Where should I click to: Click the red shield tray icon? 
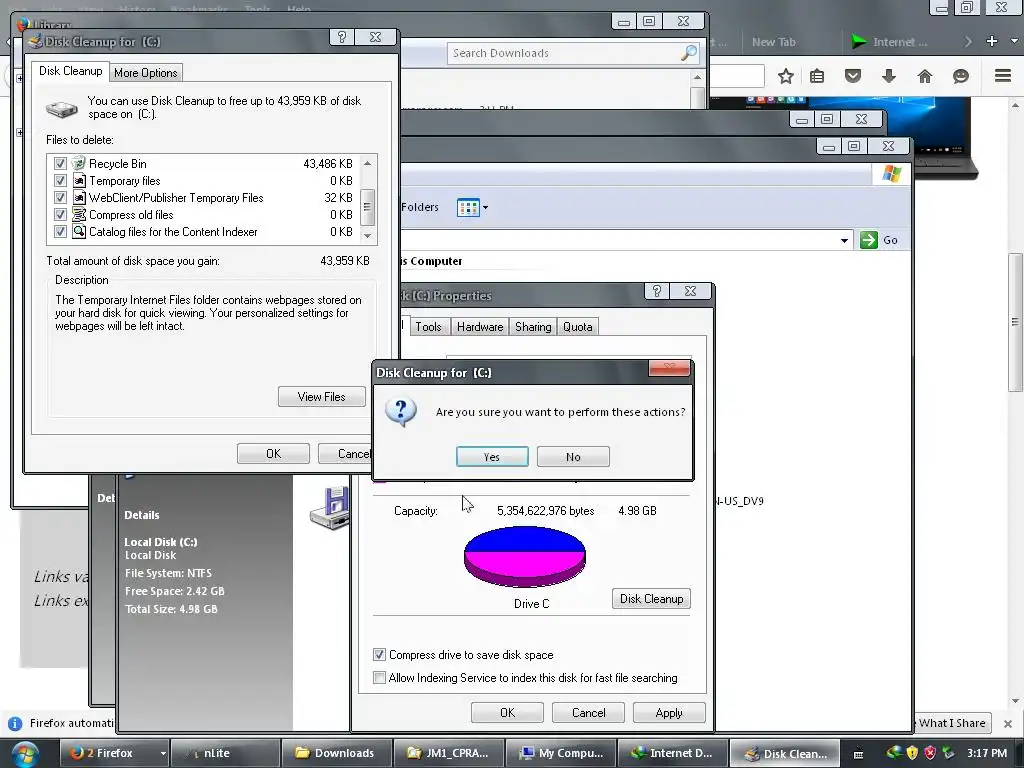tap(930, 753)
